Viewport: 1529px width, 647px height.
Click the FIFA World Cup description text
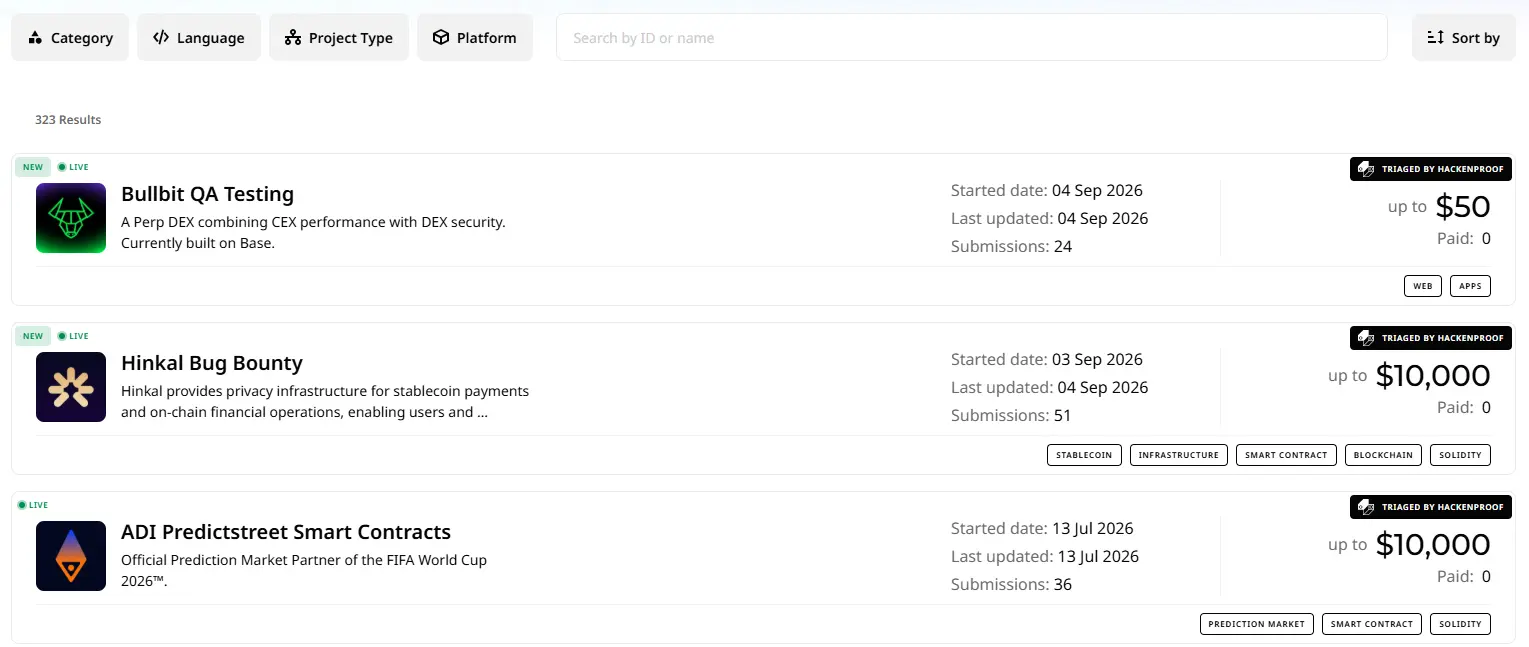click(x=304, y=570)
